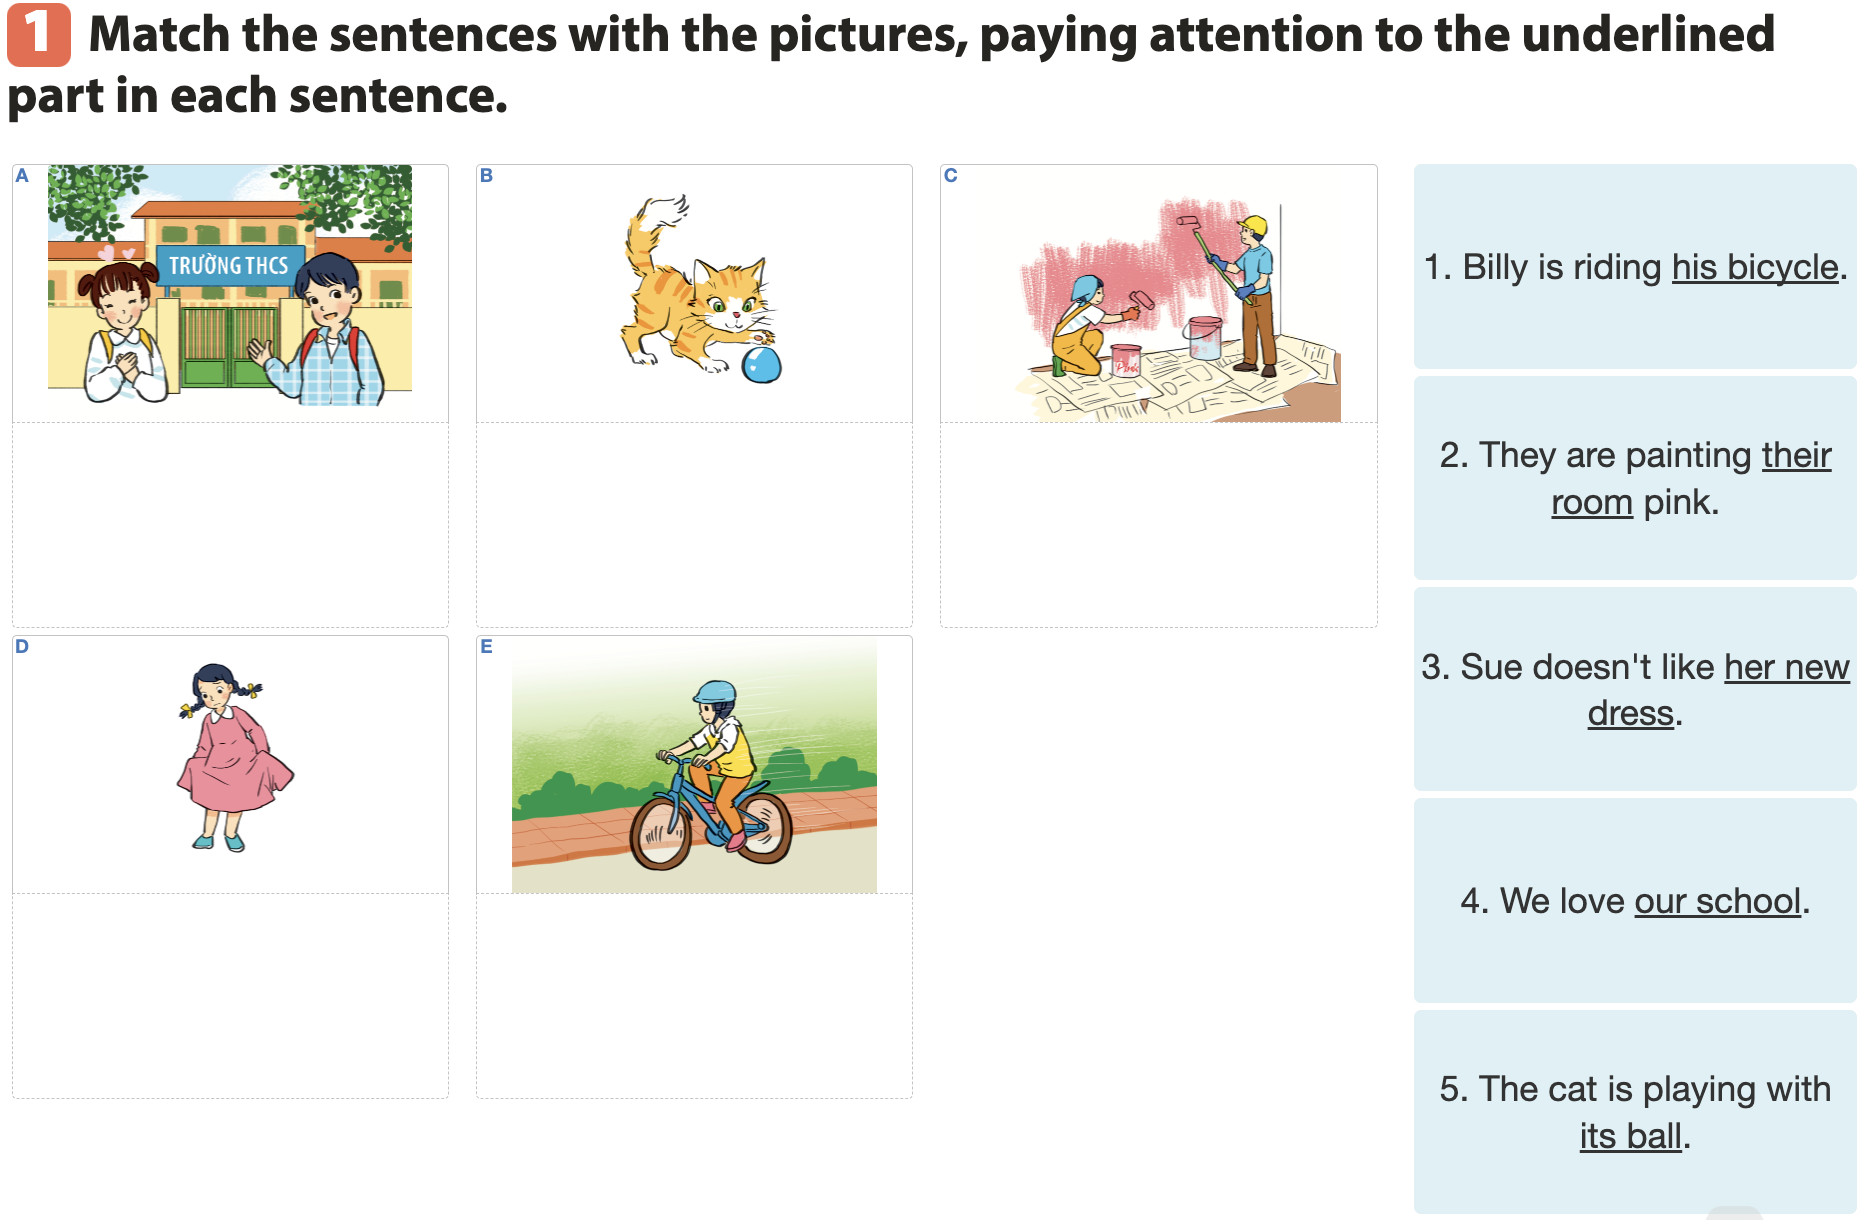Click the letter A label on first picture

[x=22, y=176]
